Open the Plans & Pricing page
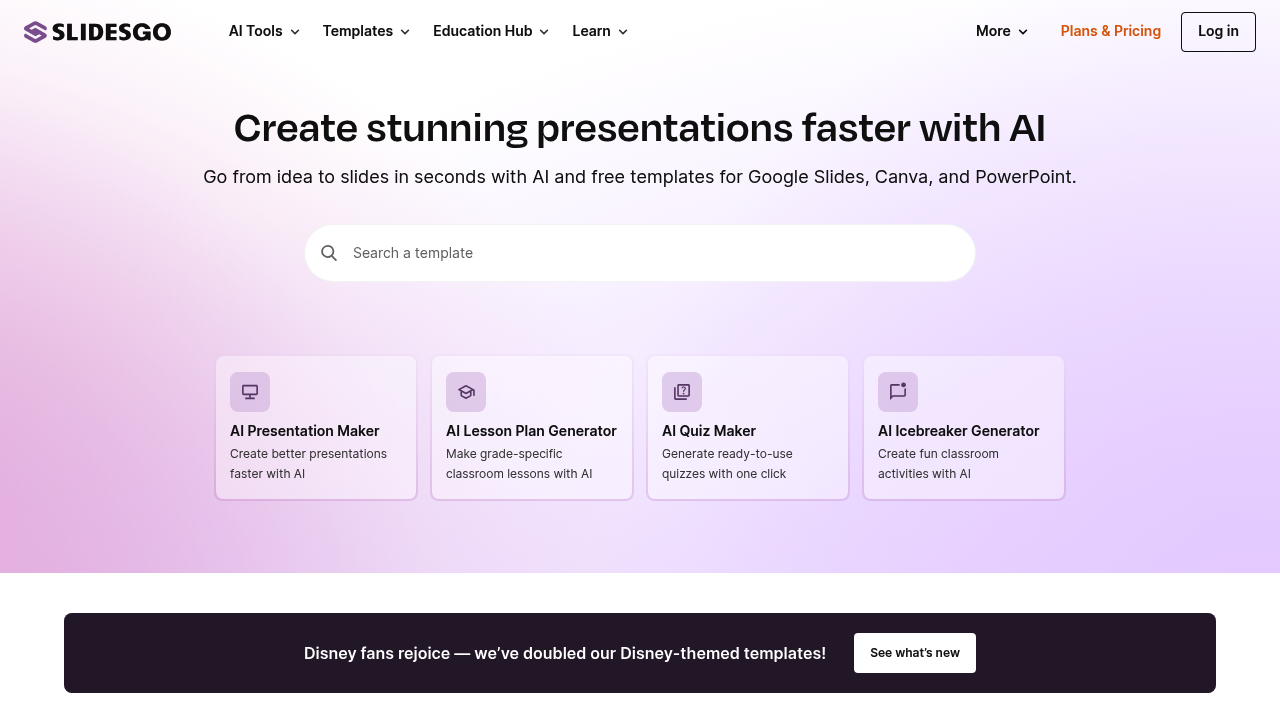The height and width of the screenshot is (720, 1280). 1110,31
